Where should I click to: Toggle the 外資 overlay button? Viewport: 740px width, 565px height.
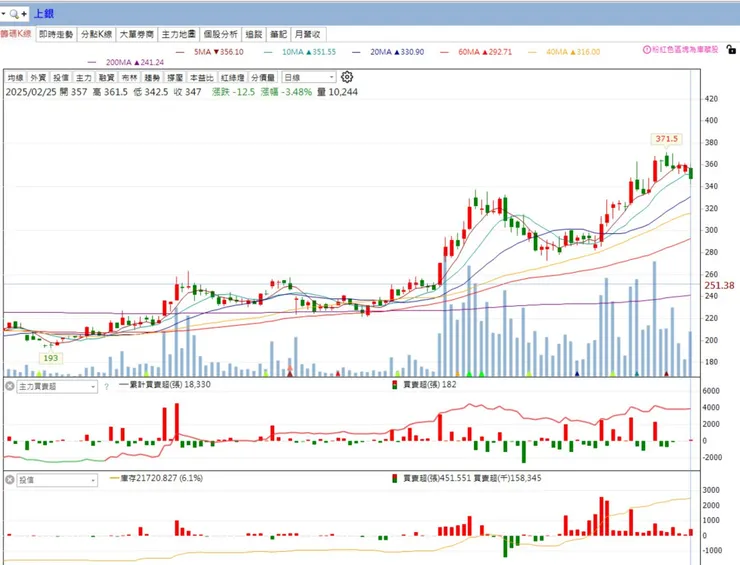(x=38, y=77)
